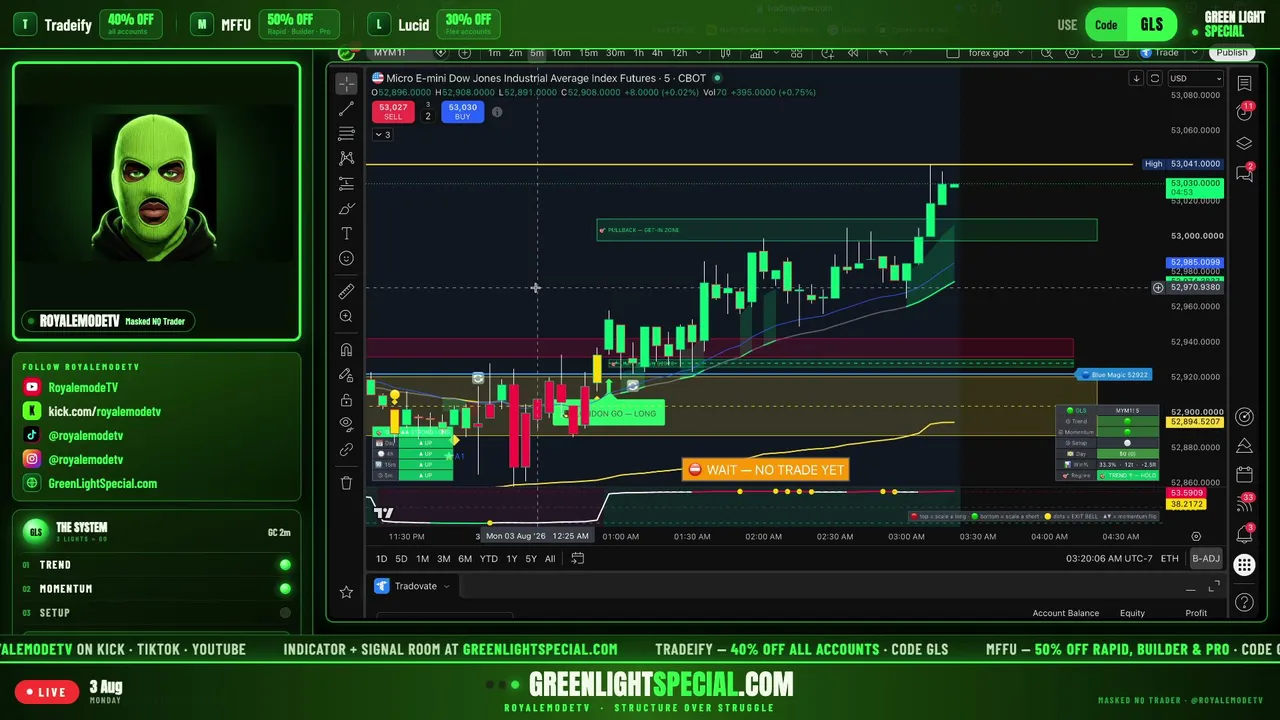Remove drawings with the trash icon
The image size is (1280, 720).
(x=347, y=483)
